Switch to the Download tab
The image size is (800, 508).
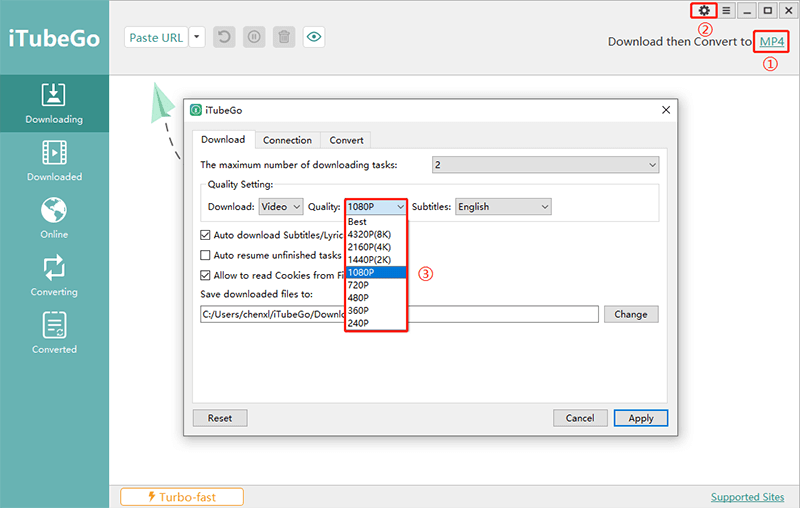coord(223,140)
